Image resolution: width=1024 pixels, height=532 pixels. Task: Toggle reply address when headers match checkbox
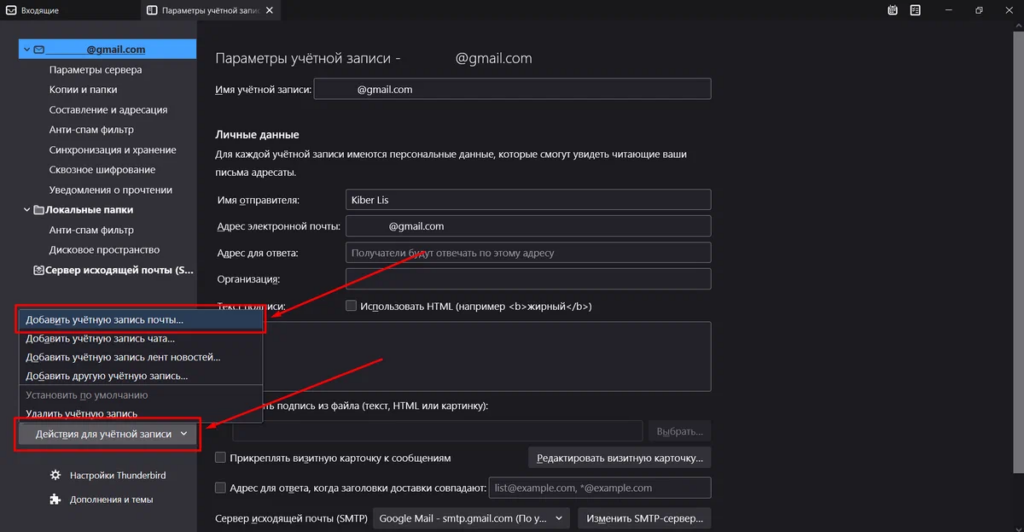click(220, 488)
